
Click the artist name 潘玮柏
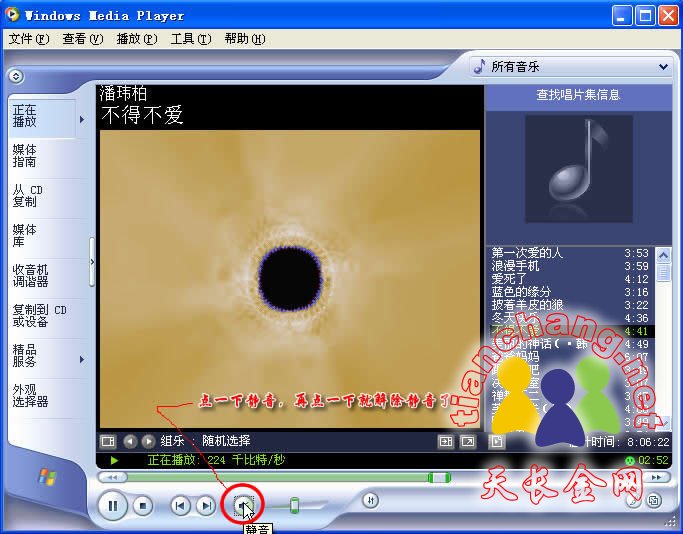click(x=123, y=94)
